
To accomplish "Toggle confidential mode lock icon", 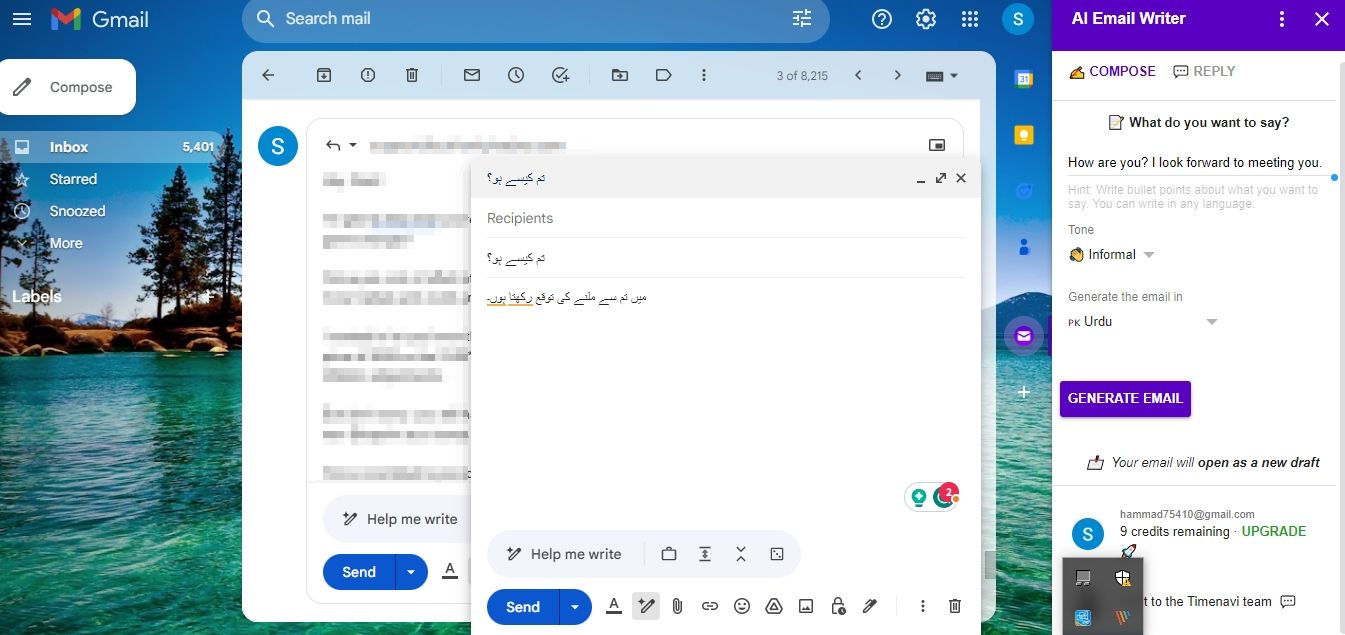I will tap(838, 606).
